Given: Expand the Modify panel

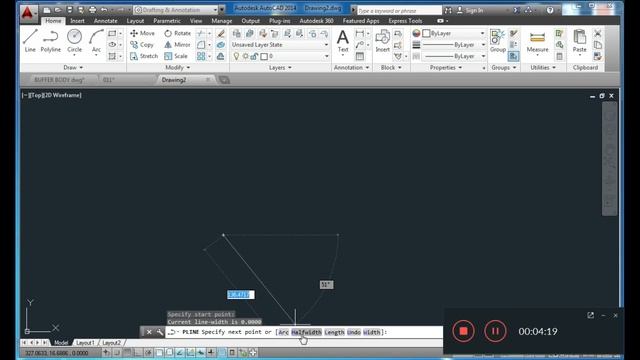Looking at the screenshot, I should [178, 67].
